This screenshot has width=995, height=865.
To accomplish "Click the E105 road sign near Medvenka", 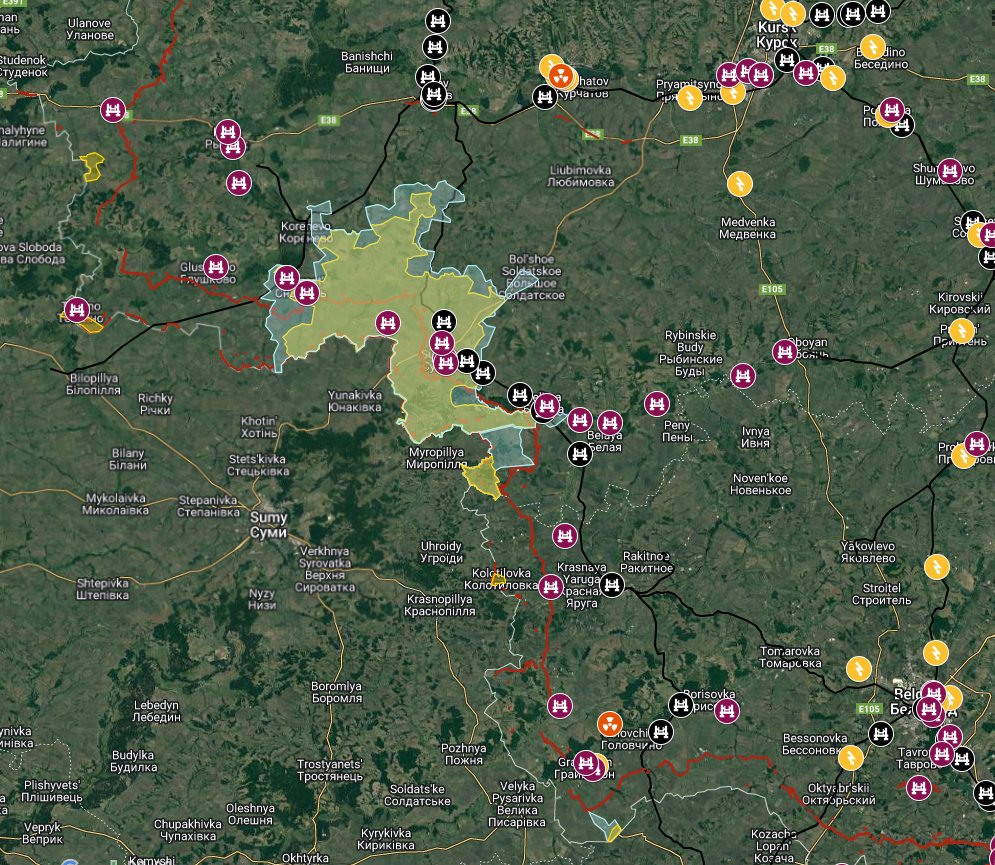I will point(772,289).
